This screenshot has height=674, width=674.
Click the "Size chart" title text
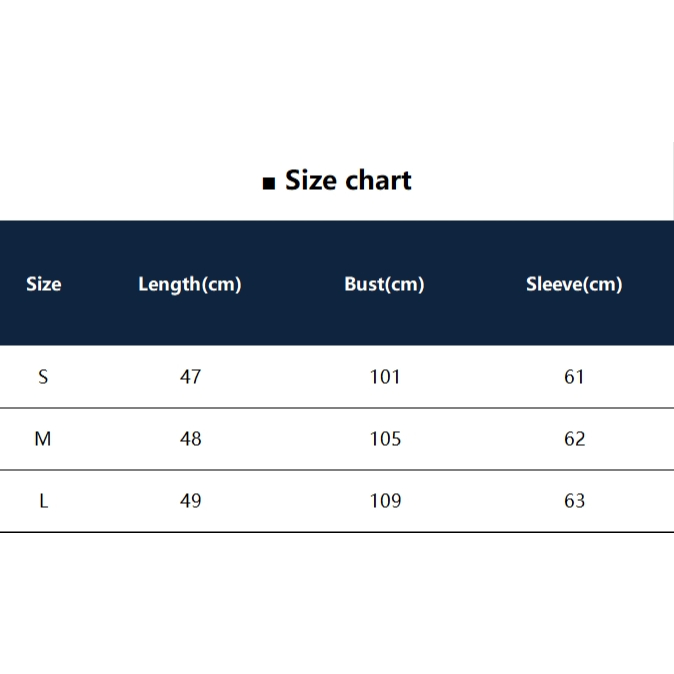[x=348, y=181]
